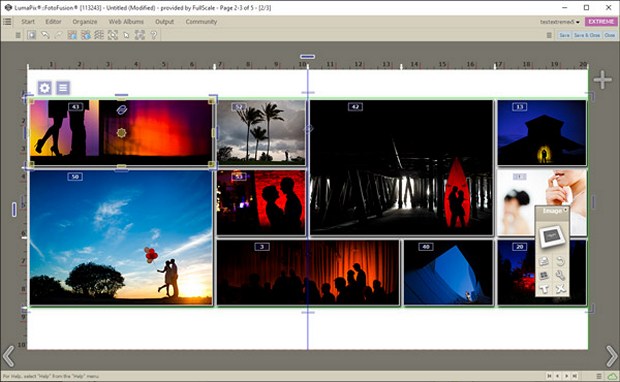The width and height of the screenshot is (620, 382).
Task: Go to Web Albums
Action: click(126, 22)
